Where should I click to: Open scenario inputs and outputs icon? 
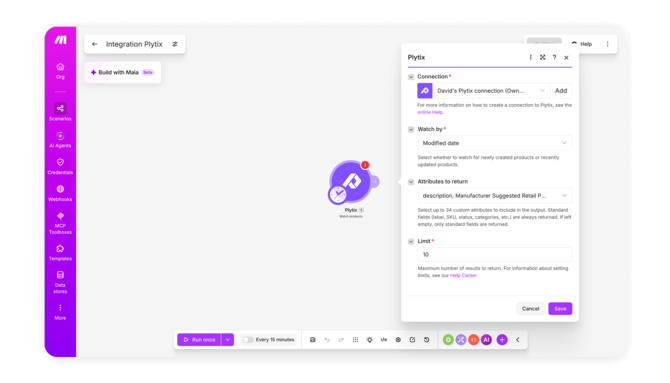[x=384, y=340]
